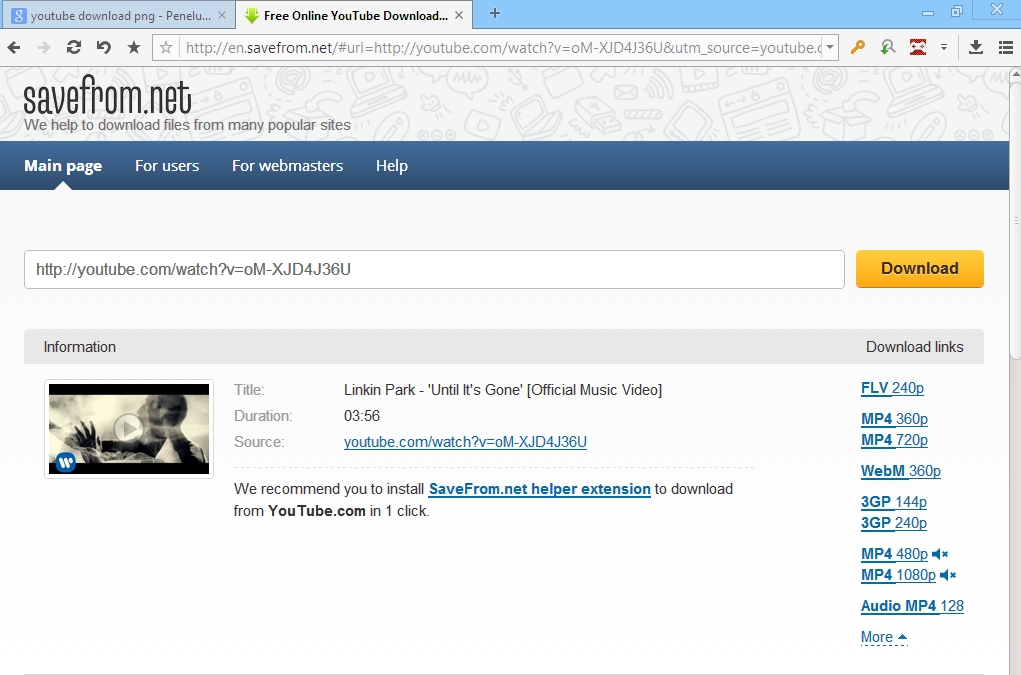The image size is (1021, 675).
Task: Click the red extension icon in toolbar
Action: [917, 47]
